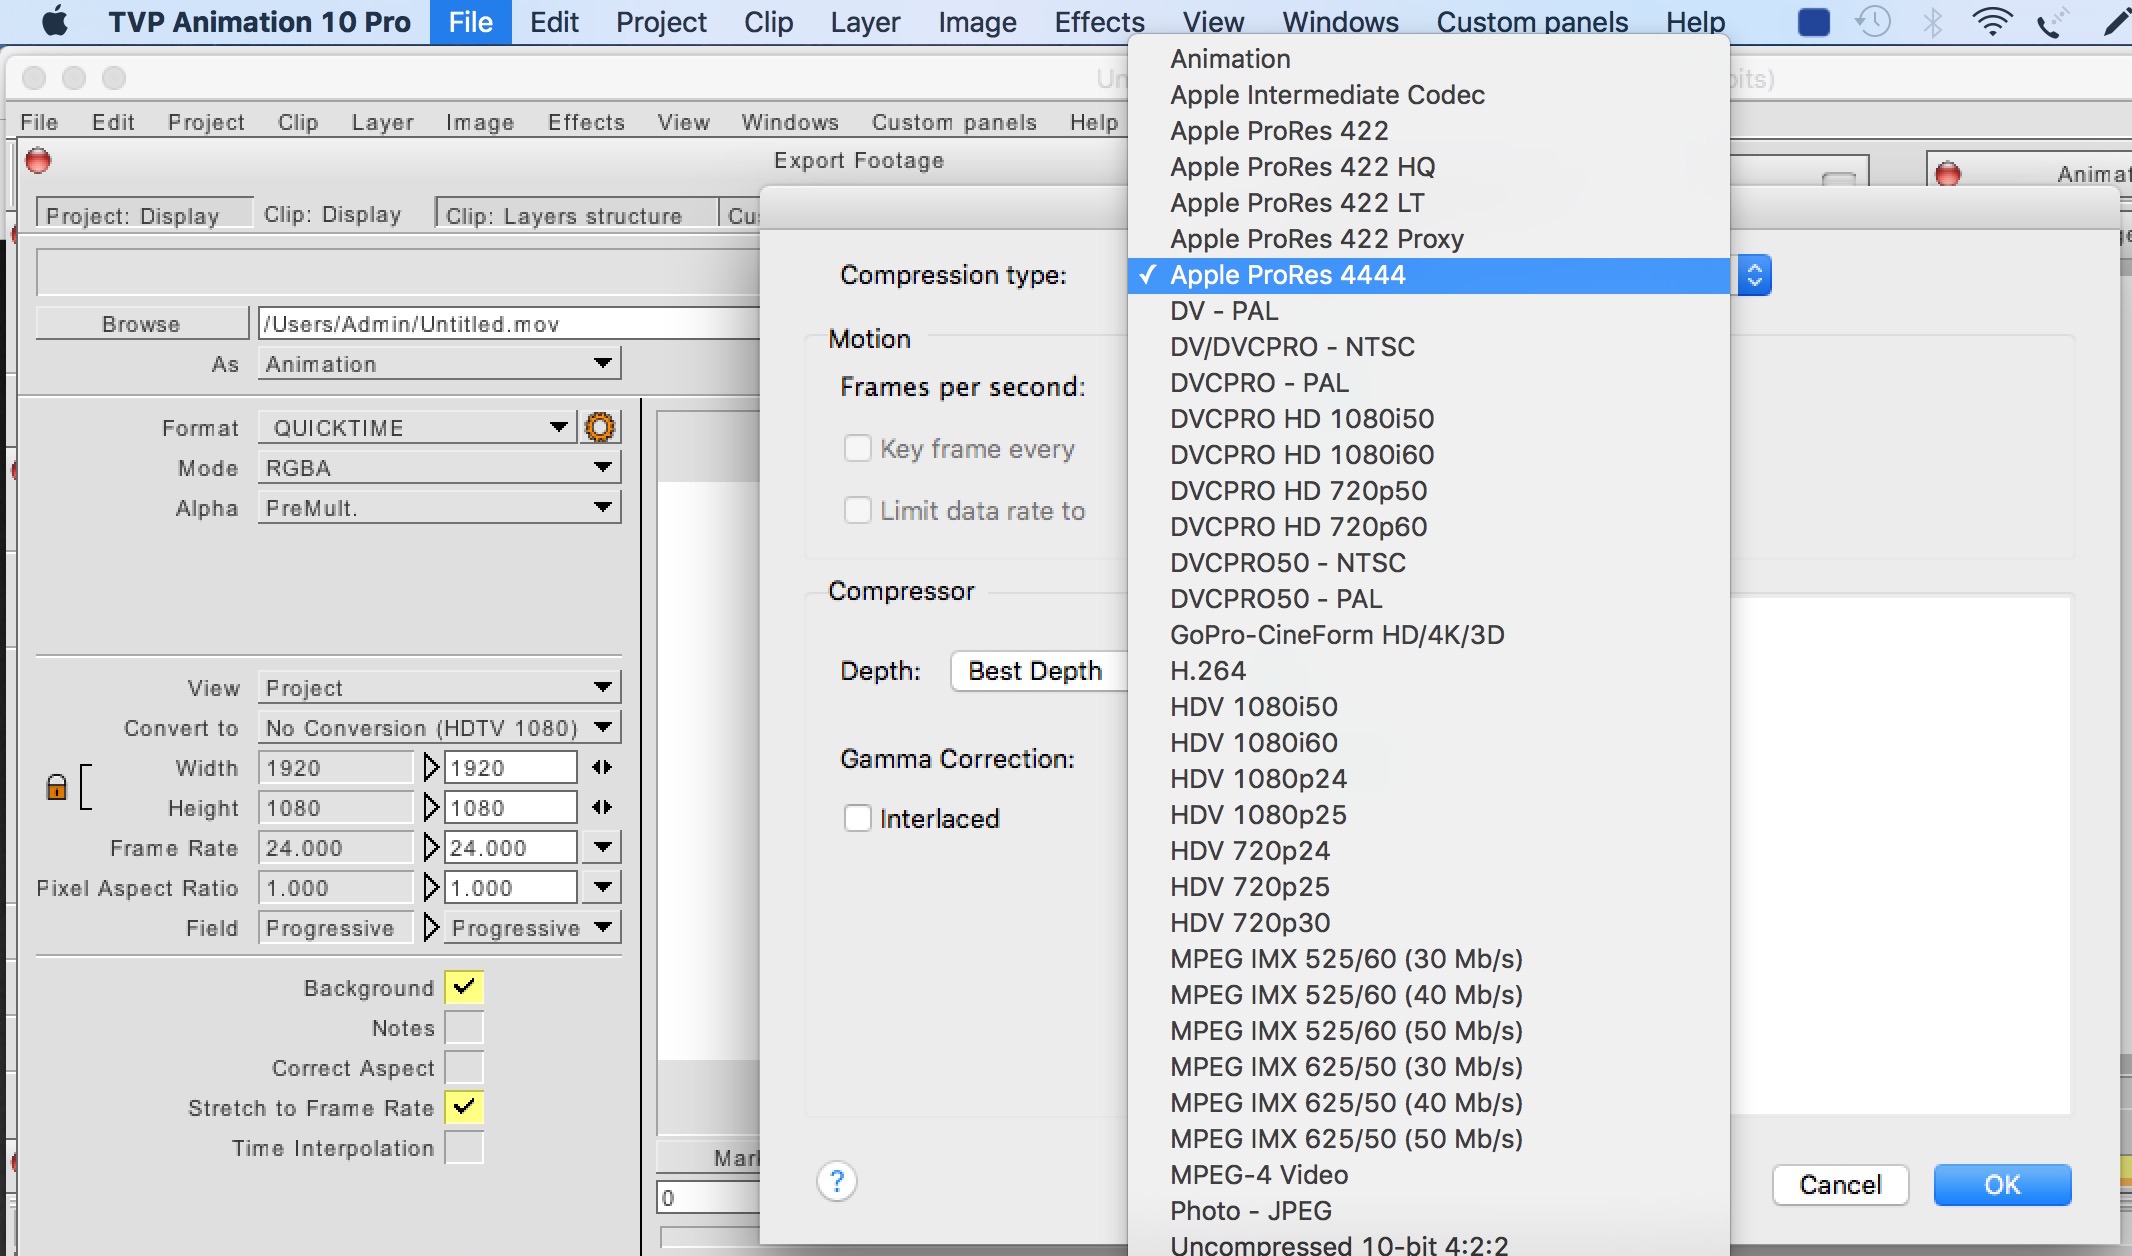Open Custom panels menu in macOS menu bar

1532,21
